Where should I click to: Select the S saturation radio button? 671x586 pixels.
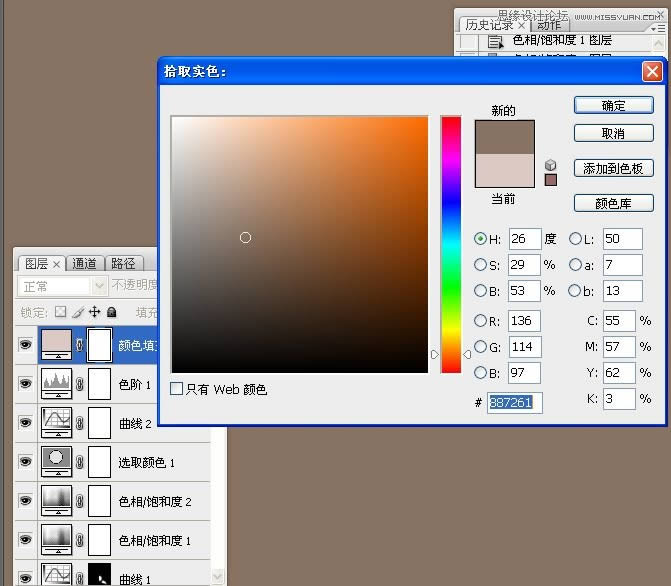[481, 265]
